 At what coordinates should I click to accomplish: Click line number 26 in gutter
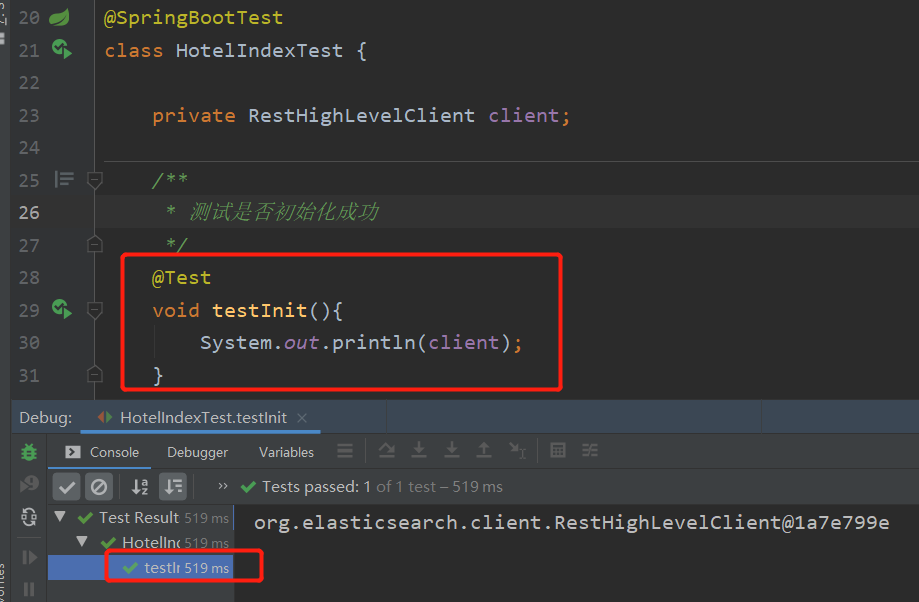click(x=29, y=212)
